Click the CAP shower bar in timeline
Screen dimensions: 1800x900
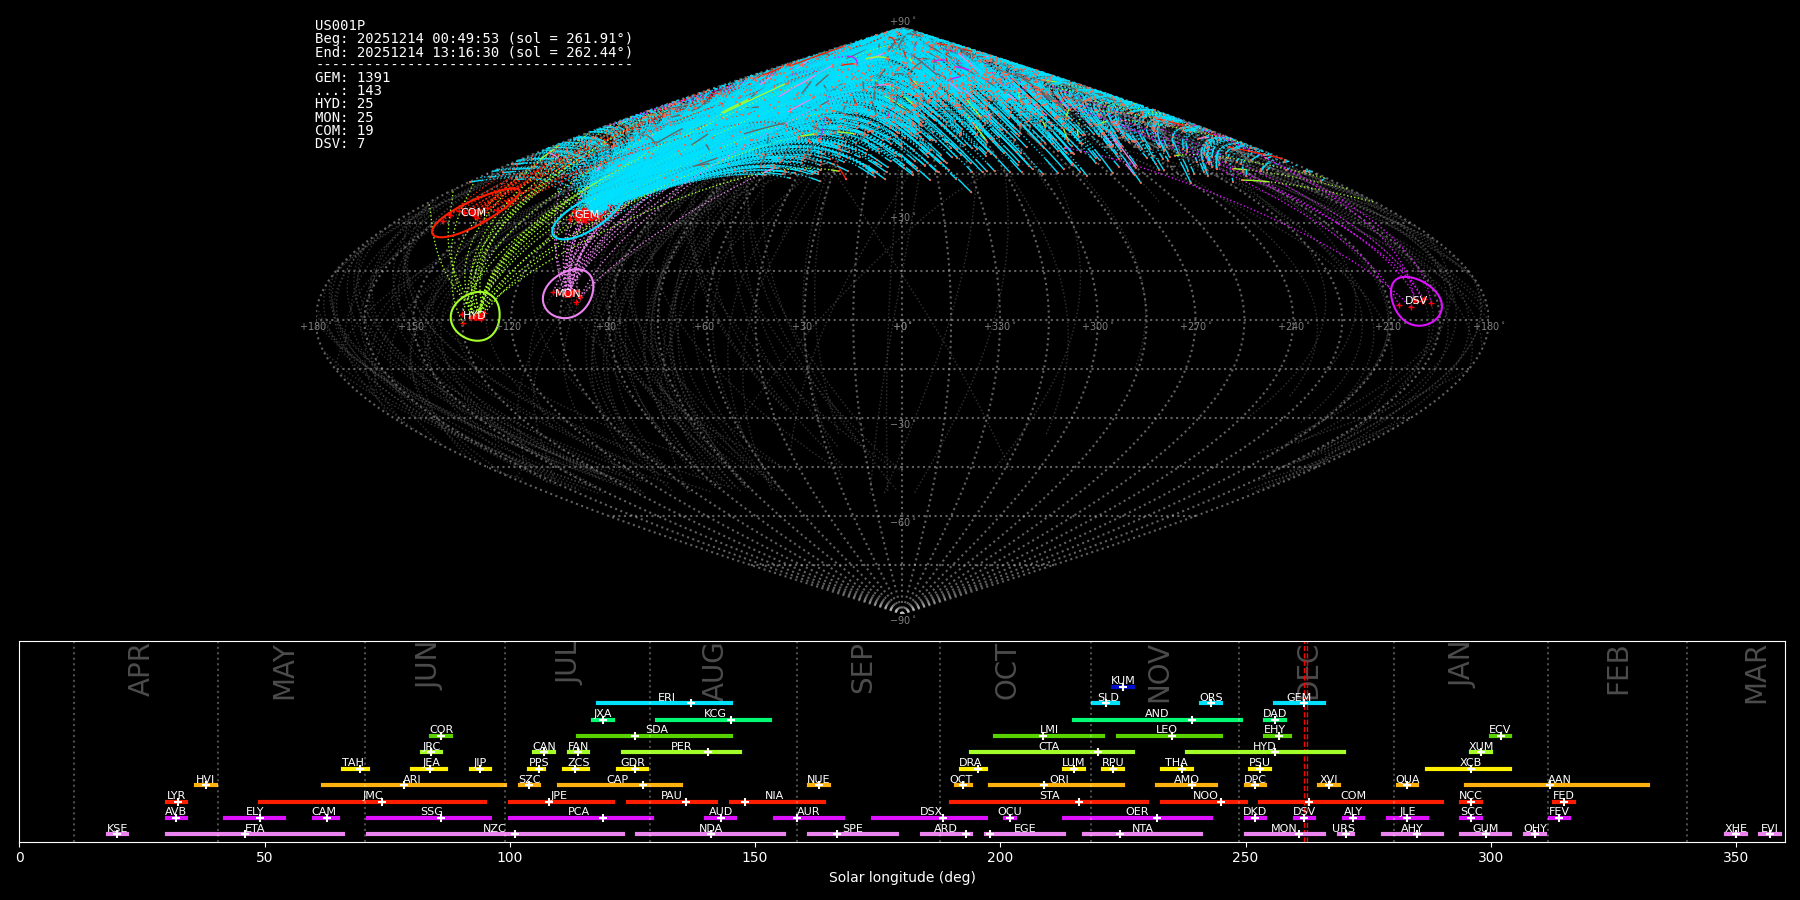tap(620, 785)
